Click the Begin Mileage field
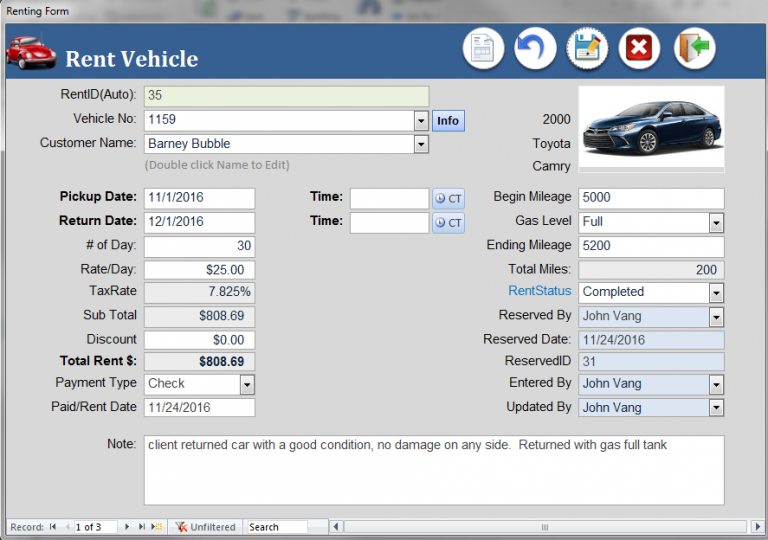 click(x=651, y=198)
